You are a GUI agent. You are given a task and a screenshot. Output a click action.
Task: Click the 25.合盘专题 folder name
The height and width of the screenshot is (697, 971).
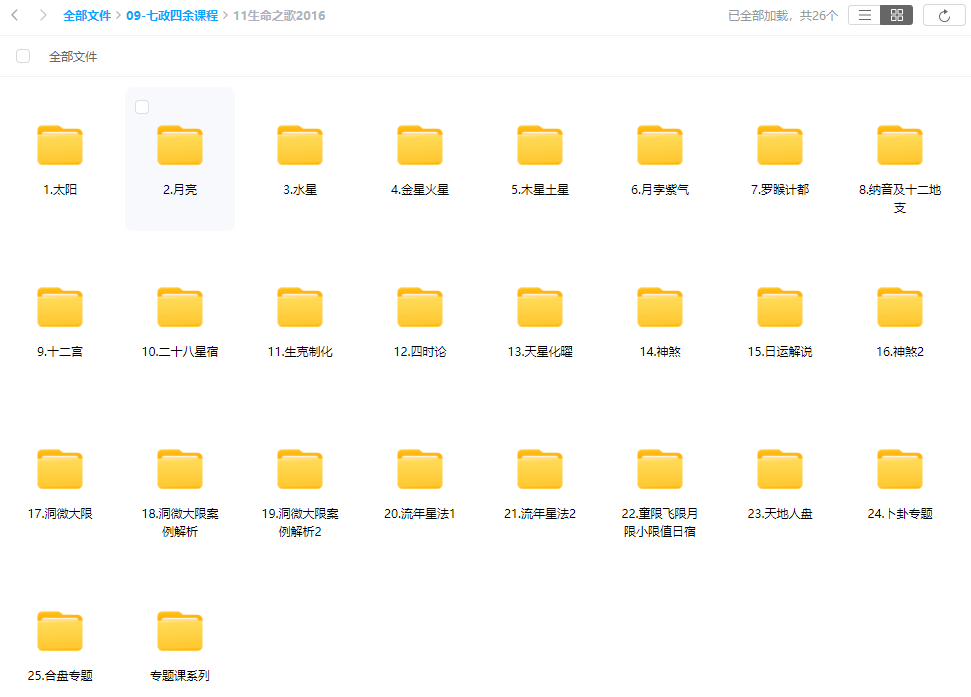pyautogui.click(x=60, y=675)
